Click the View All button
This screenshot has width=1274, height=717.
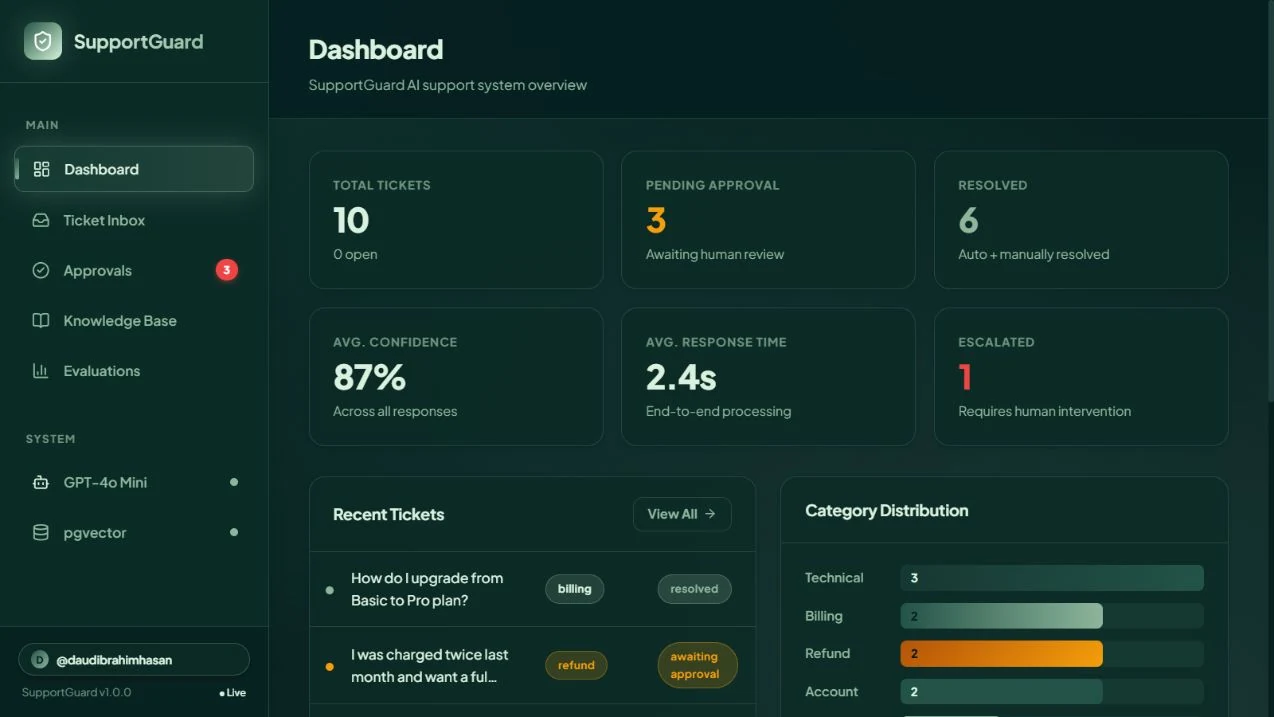(x=682, y=514)
